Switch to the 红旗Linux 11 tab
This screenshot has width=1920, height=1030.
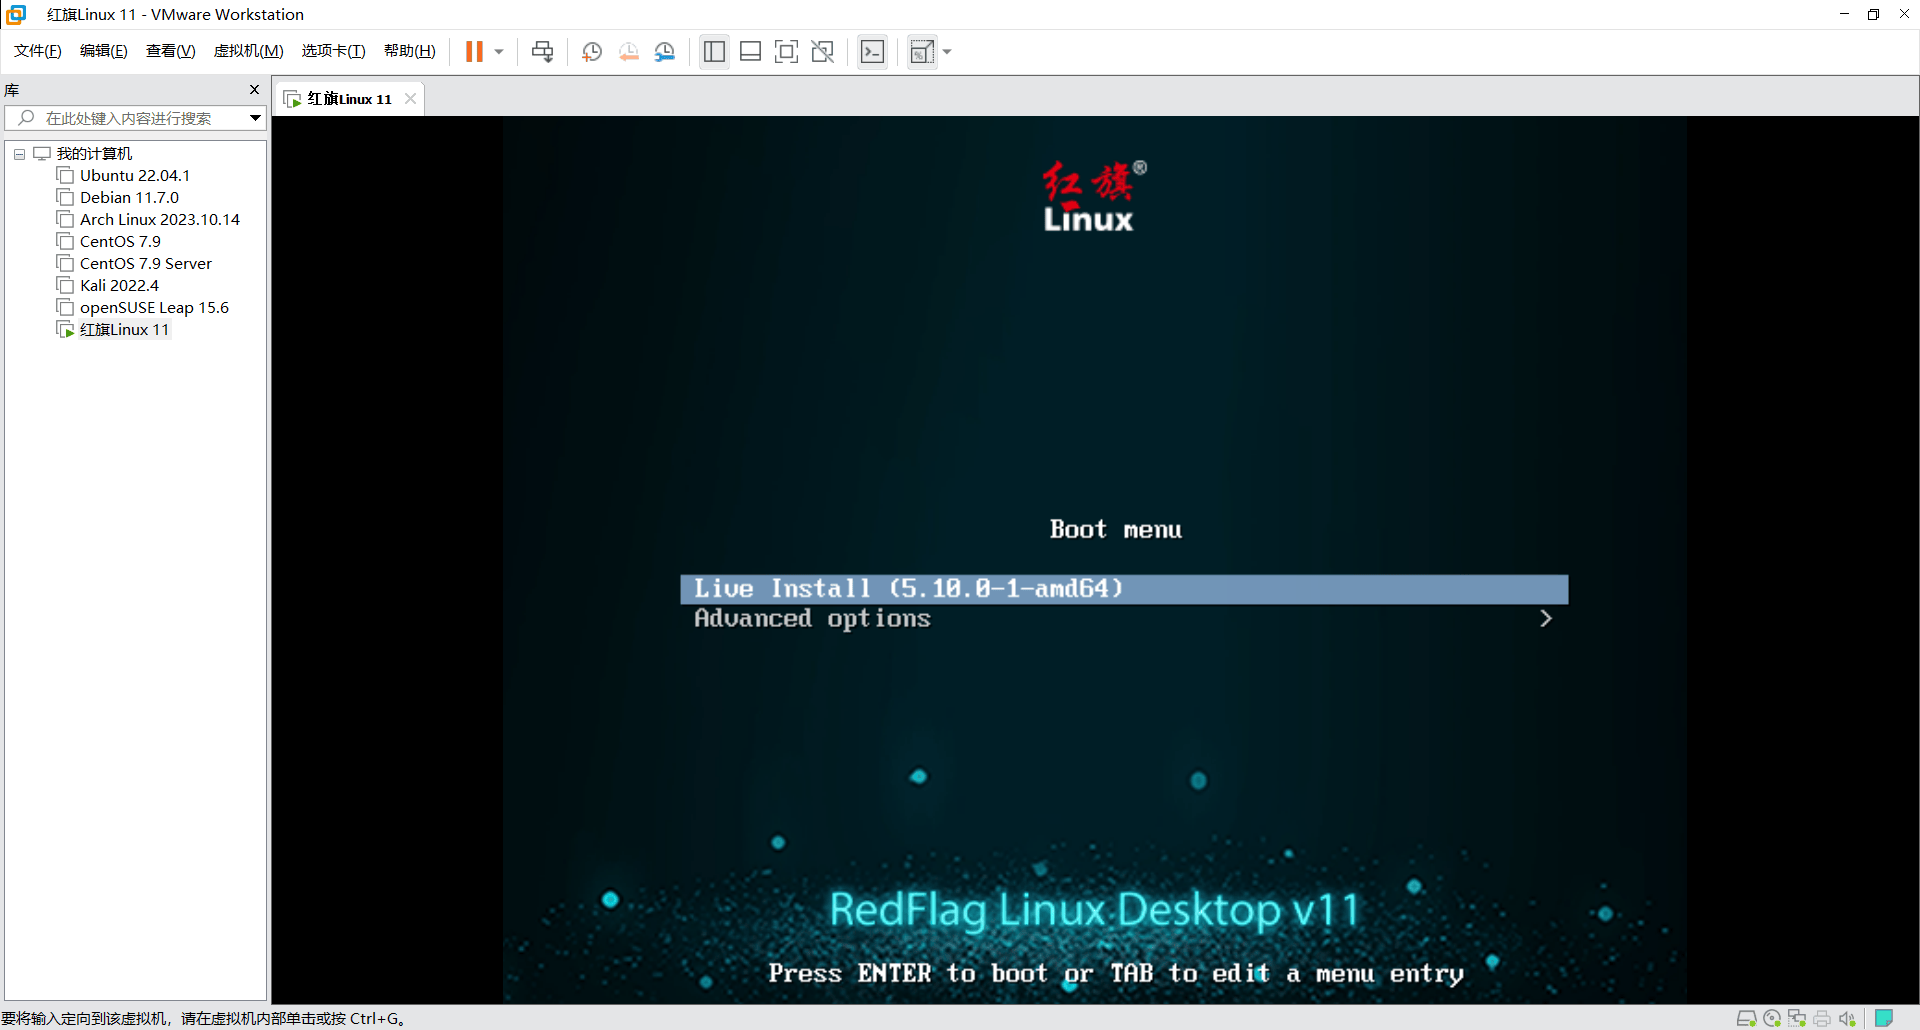[349, 99]
